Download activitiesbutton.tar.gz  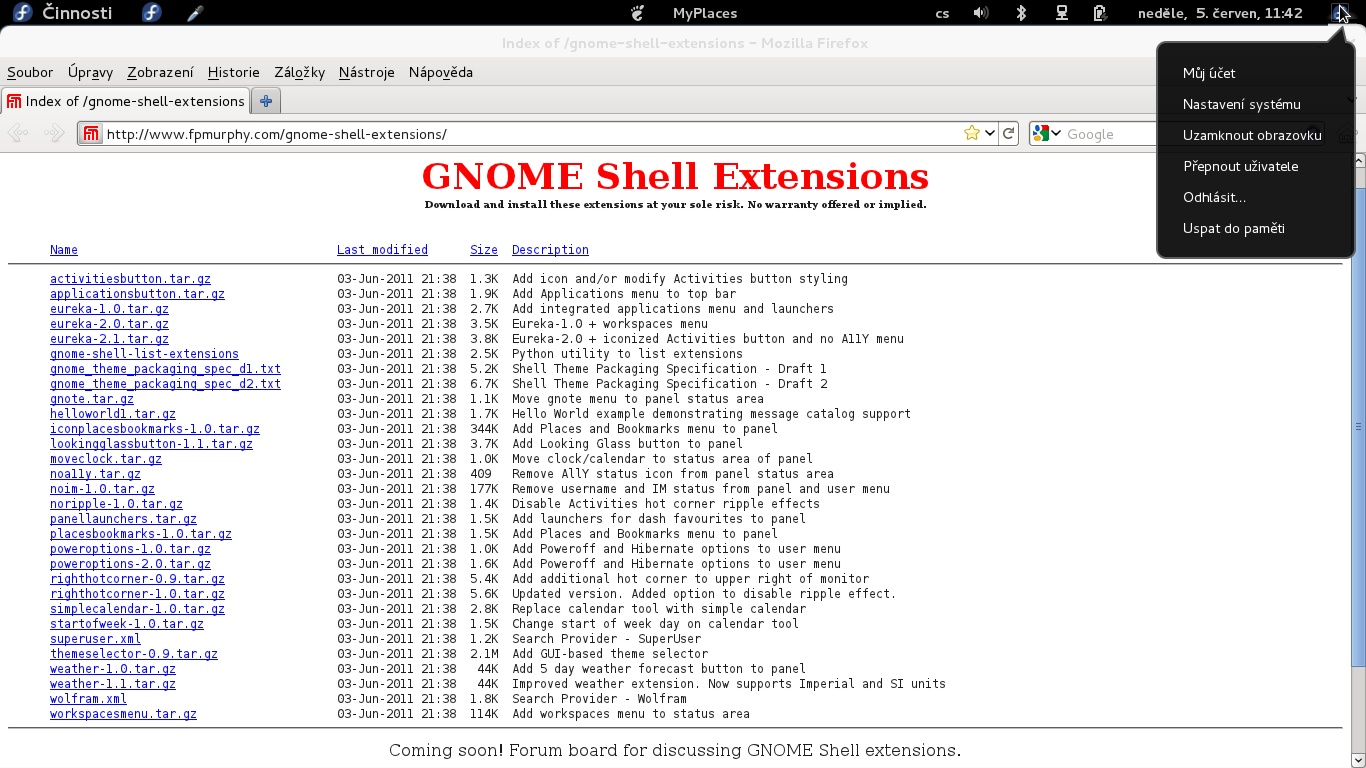click(x=130, y=279)
